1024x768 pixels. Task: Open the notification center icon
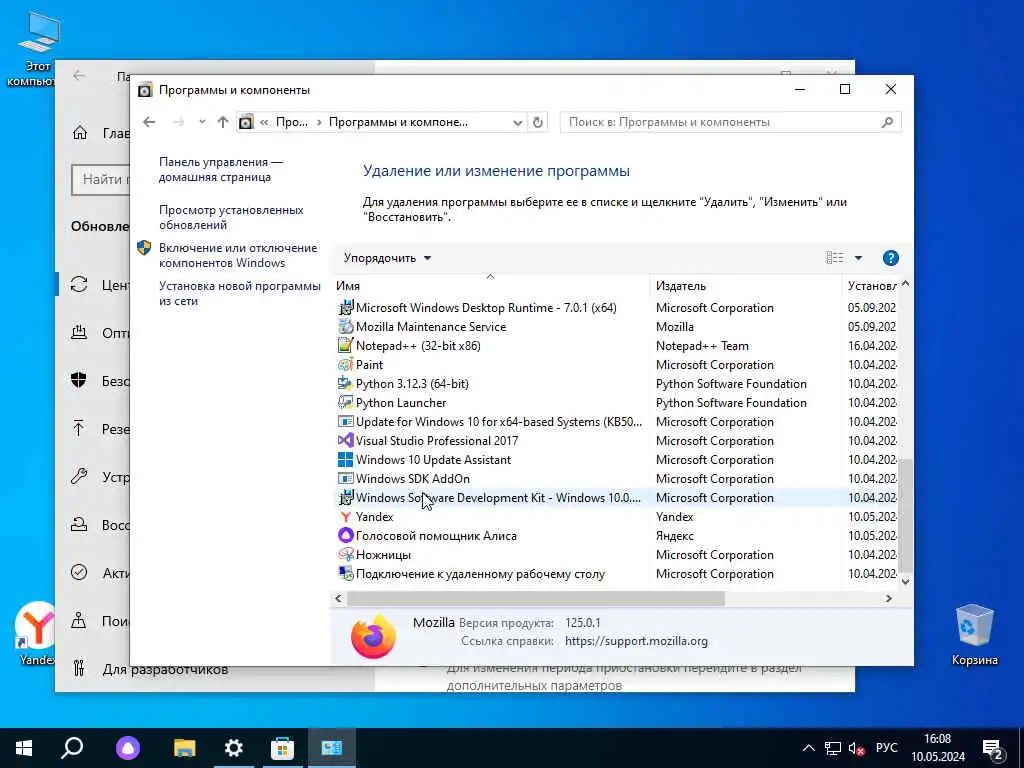coord(993,748)
